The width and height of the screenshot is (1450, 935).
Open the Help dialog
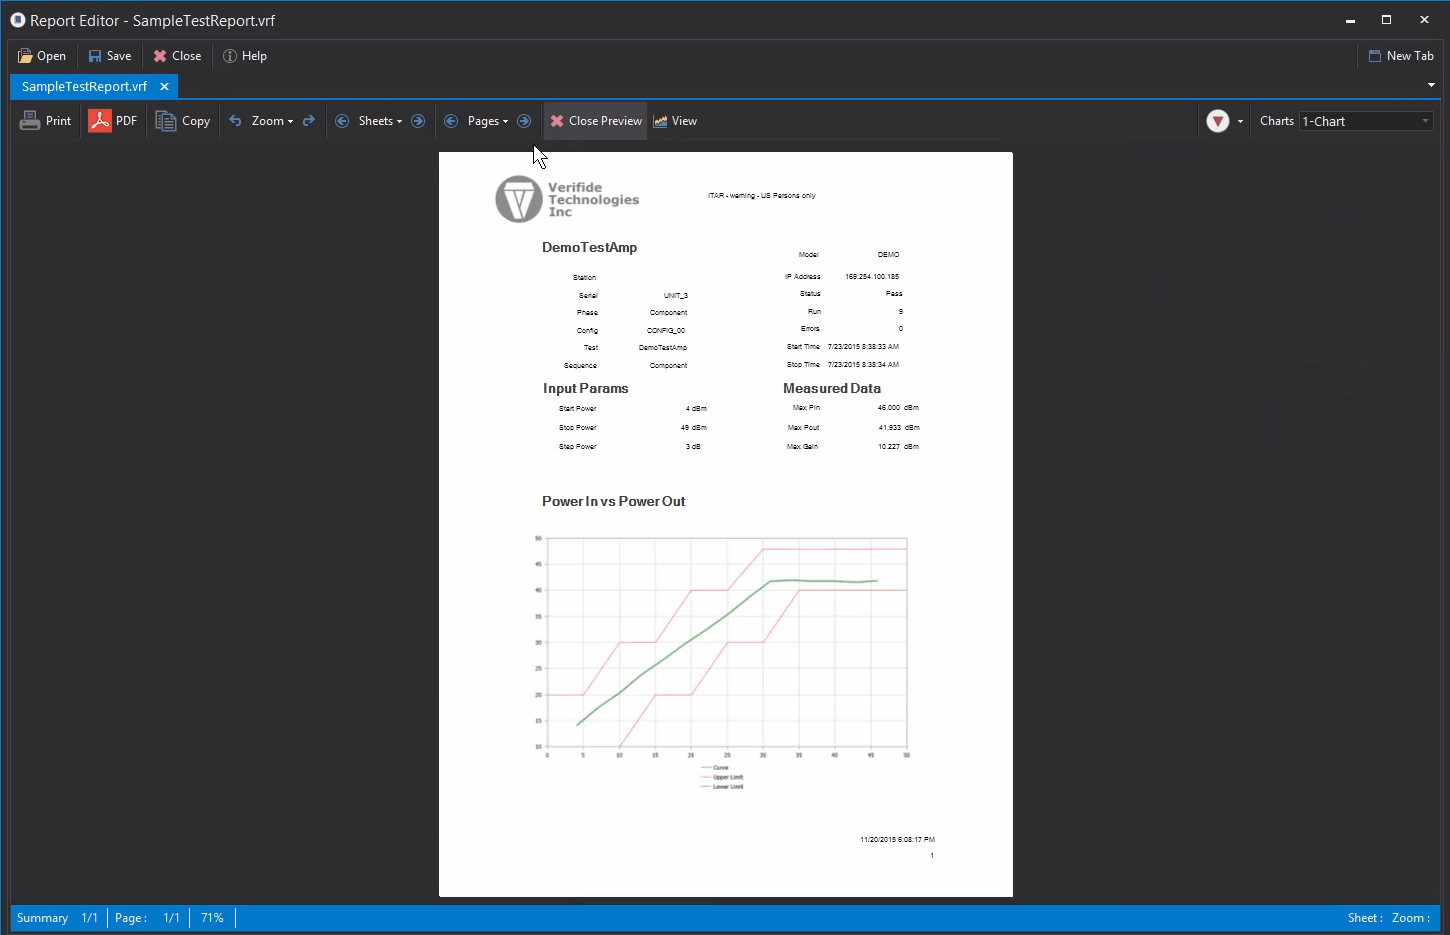pyautogui.click(x=245, y=55)
